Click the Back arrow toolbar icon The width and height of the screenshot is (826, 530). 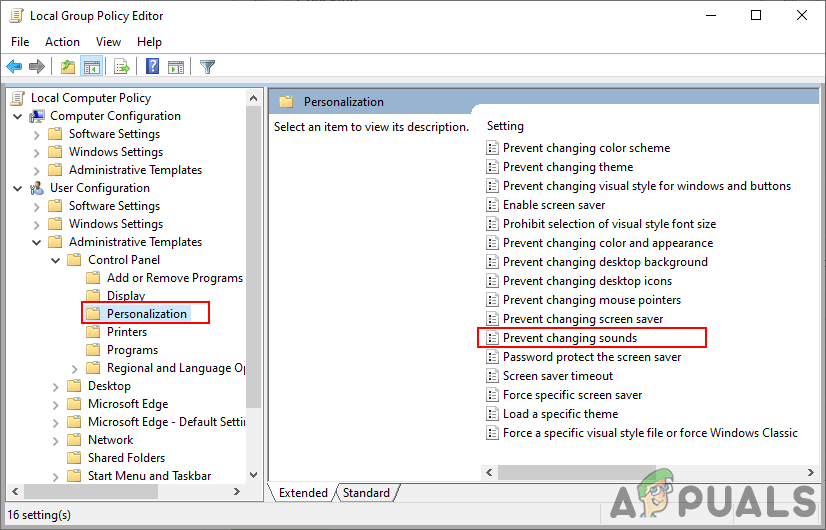14,66
